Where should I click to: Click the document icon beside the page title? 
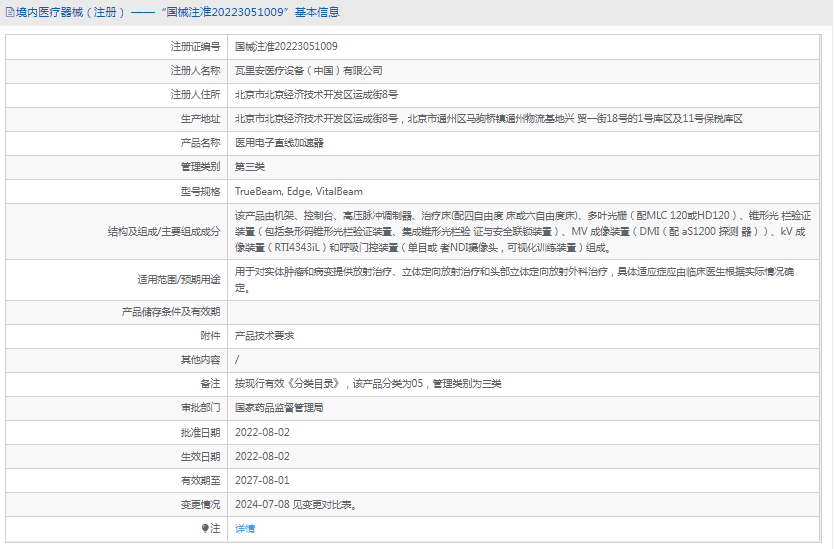click(10, 12)
